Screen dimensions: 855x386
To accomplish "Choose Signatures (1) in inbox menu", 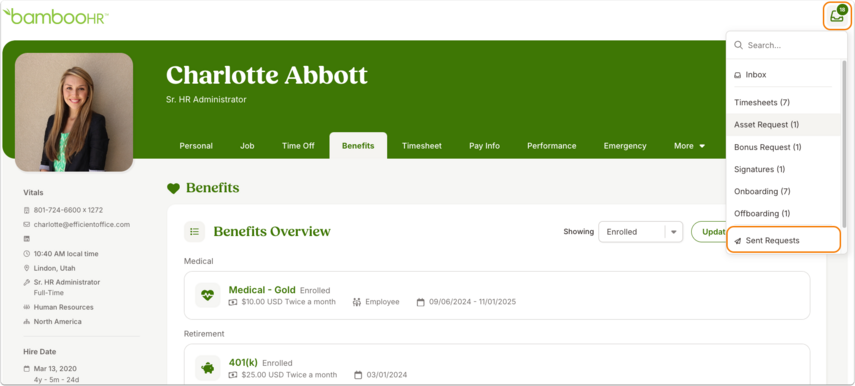I will click(x=784, y=170).
